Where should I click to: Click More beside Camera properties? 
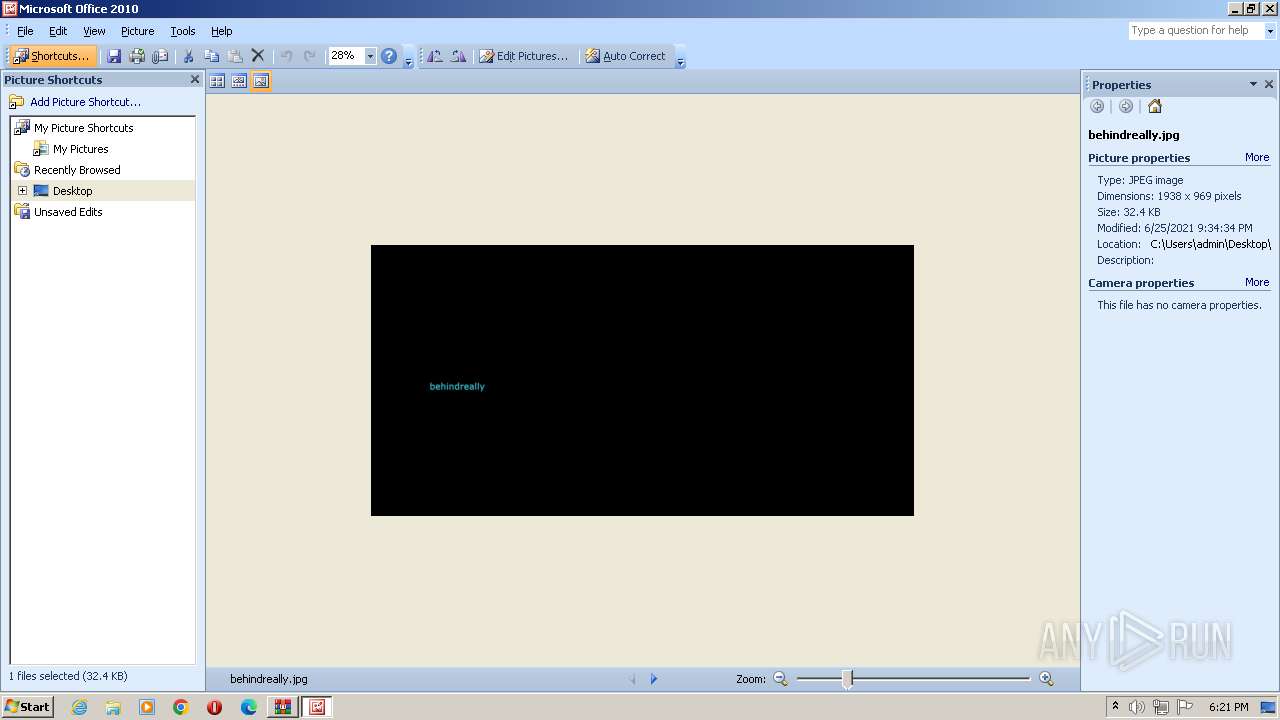[x=1257, y=283]
